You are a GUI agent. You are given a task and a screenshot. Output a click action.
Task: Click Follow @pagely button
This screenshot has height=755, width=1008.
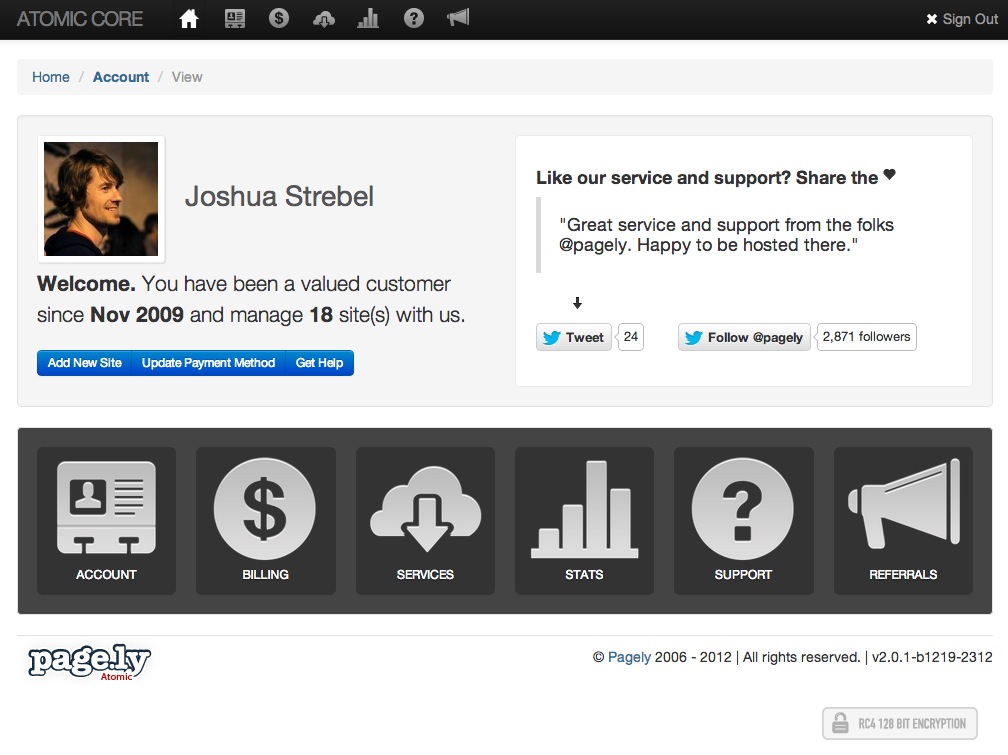(744, 337)
